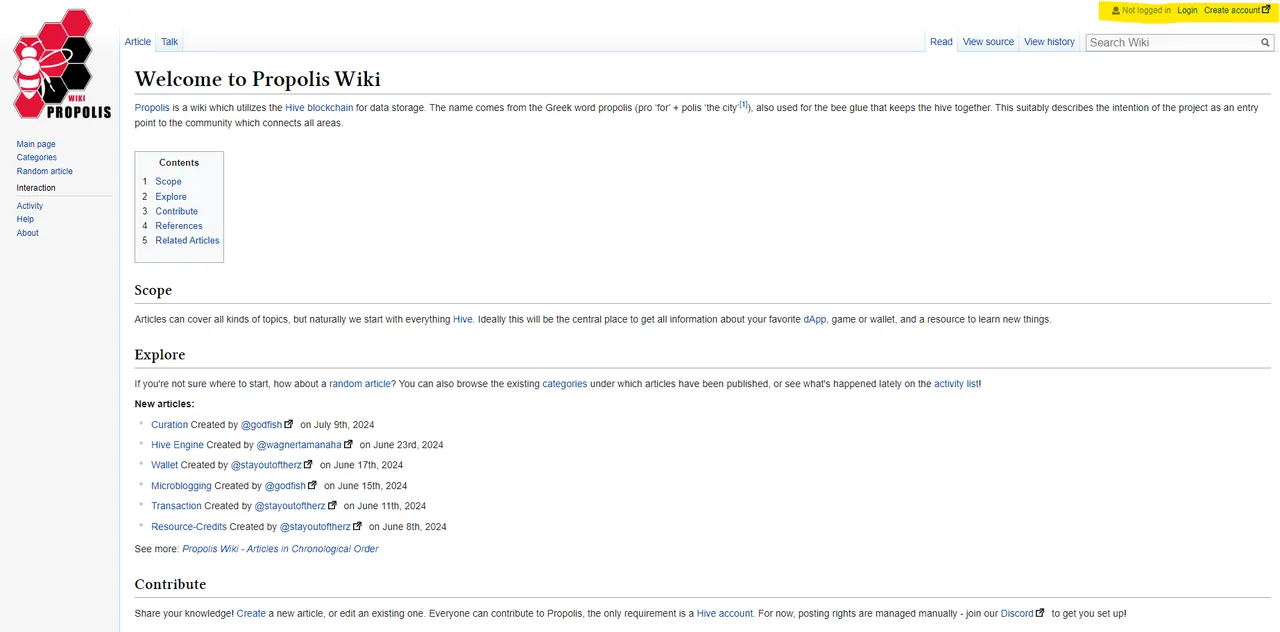The width and height of the screenshot is (1280, 632).
Task: Open the View source tab
Action: (988, 42)
